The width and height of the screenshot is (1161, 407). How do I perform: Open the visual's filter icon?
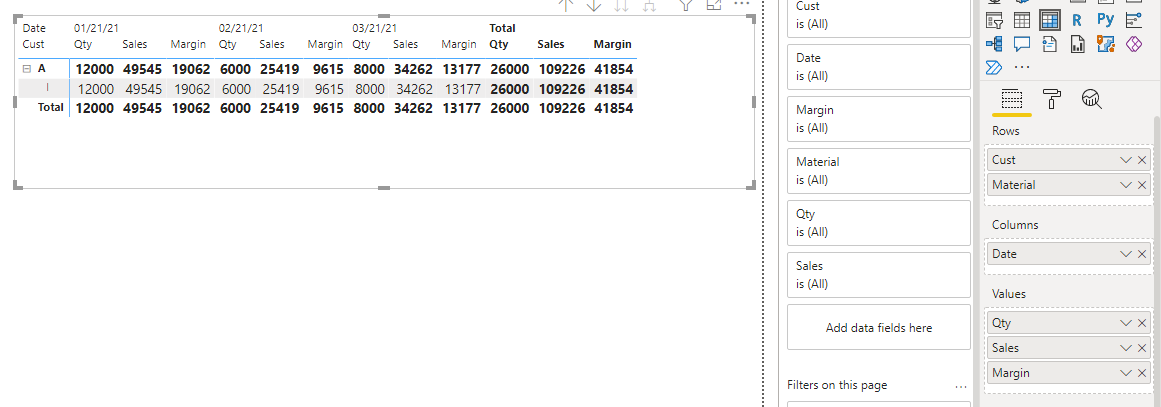(x=686, y=4)
